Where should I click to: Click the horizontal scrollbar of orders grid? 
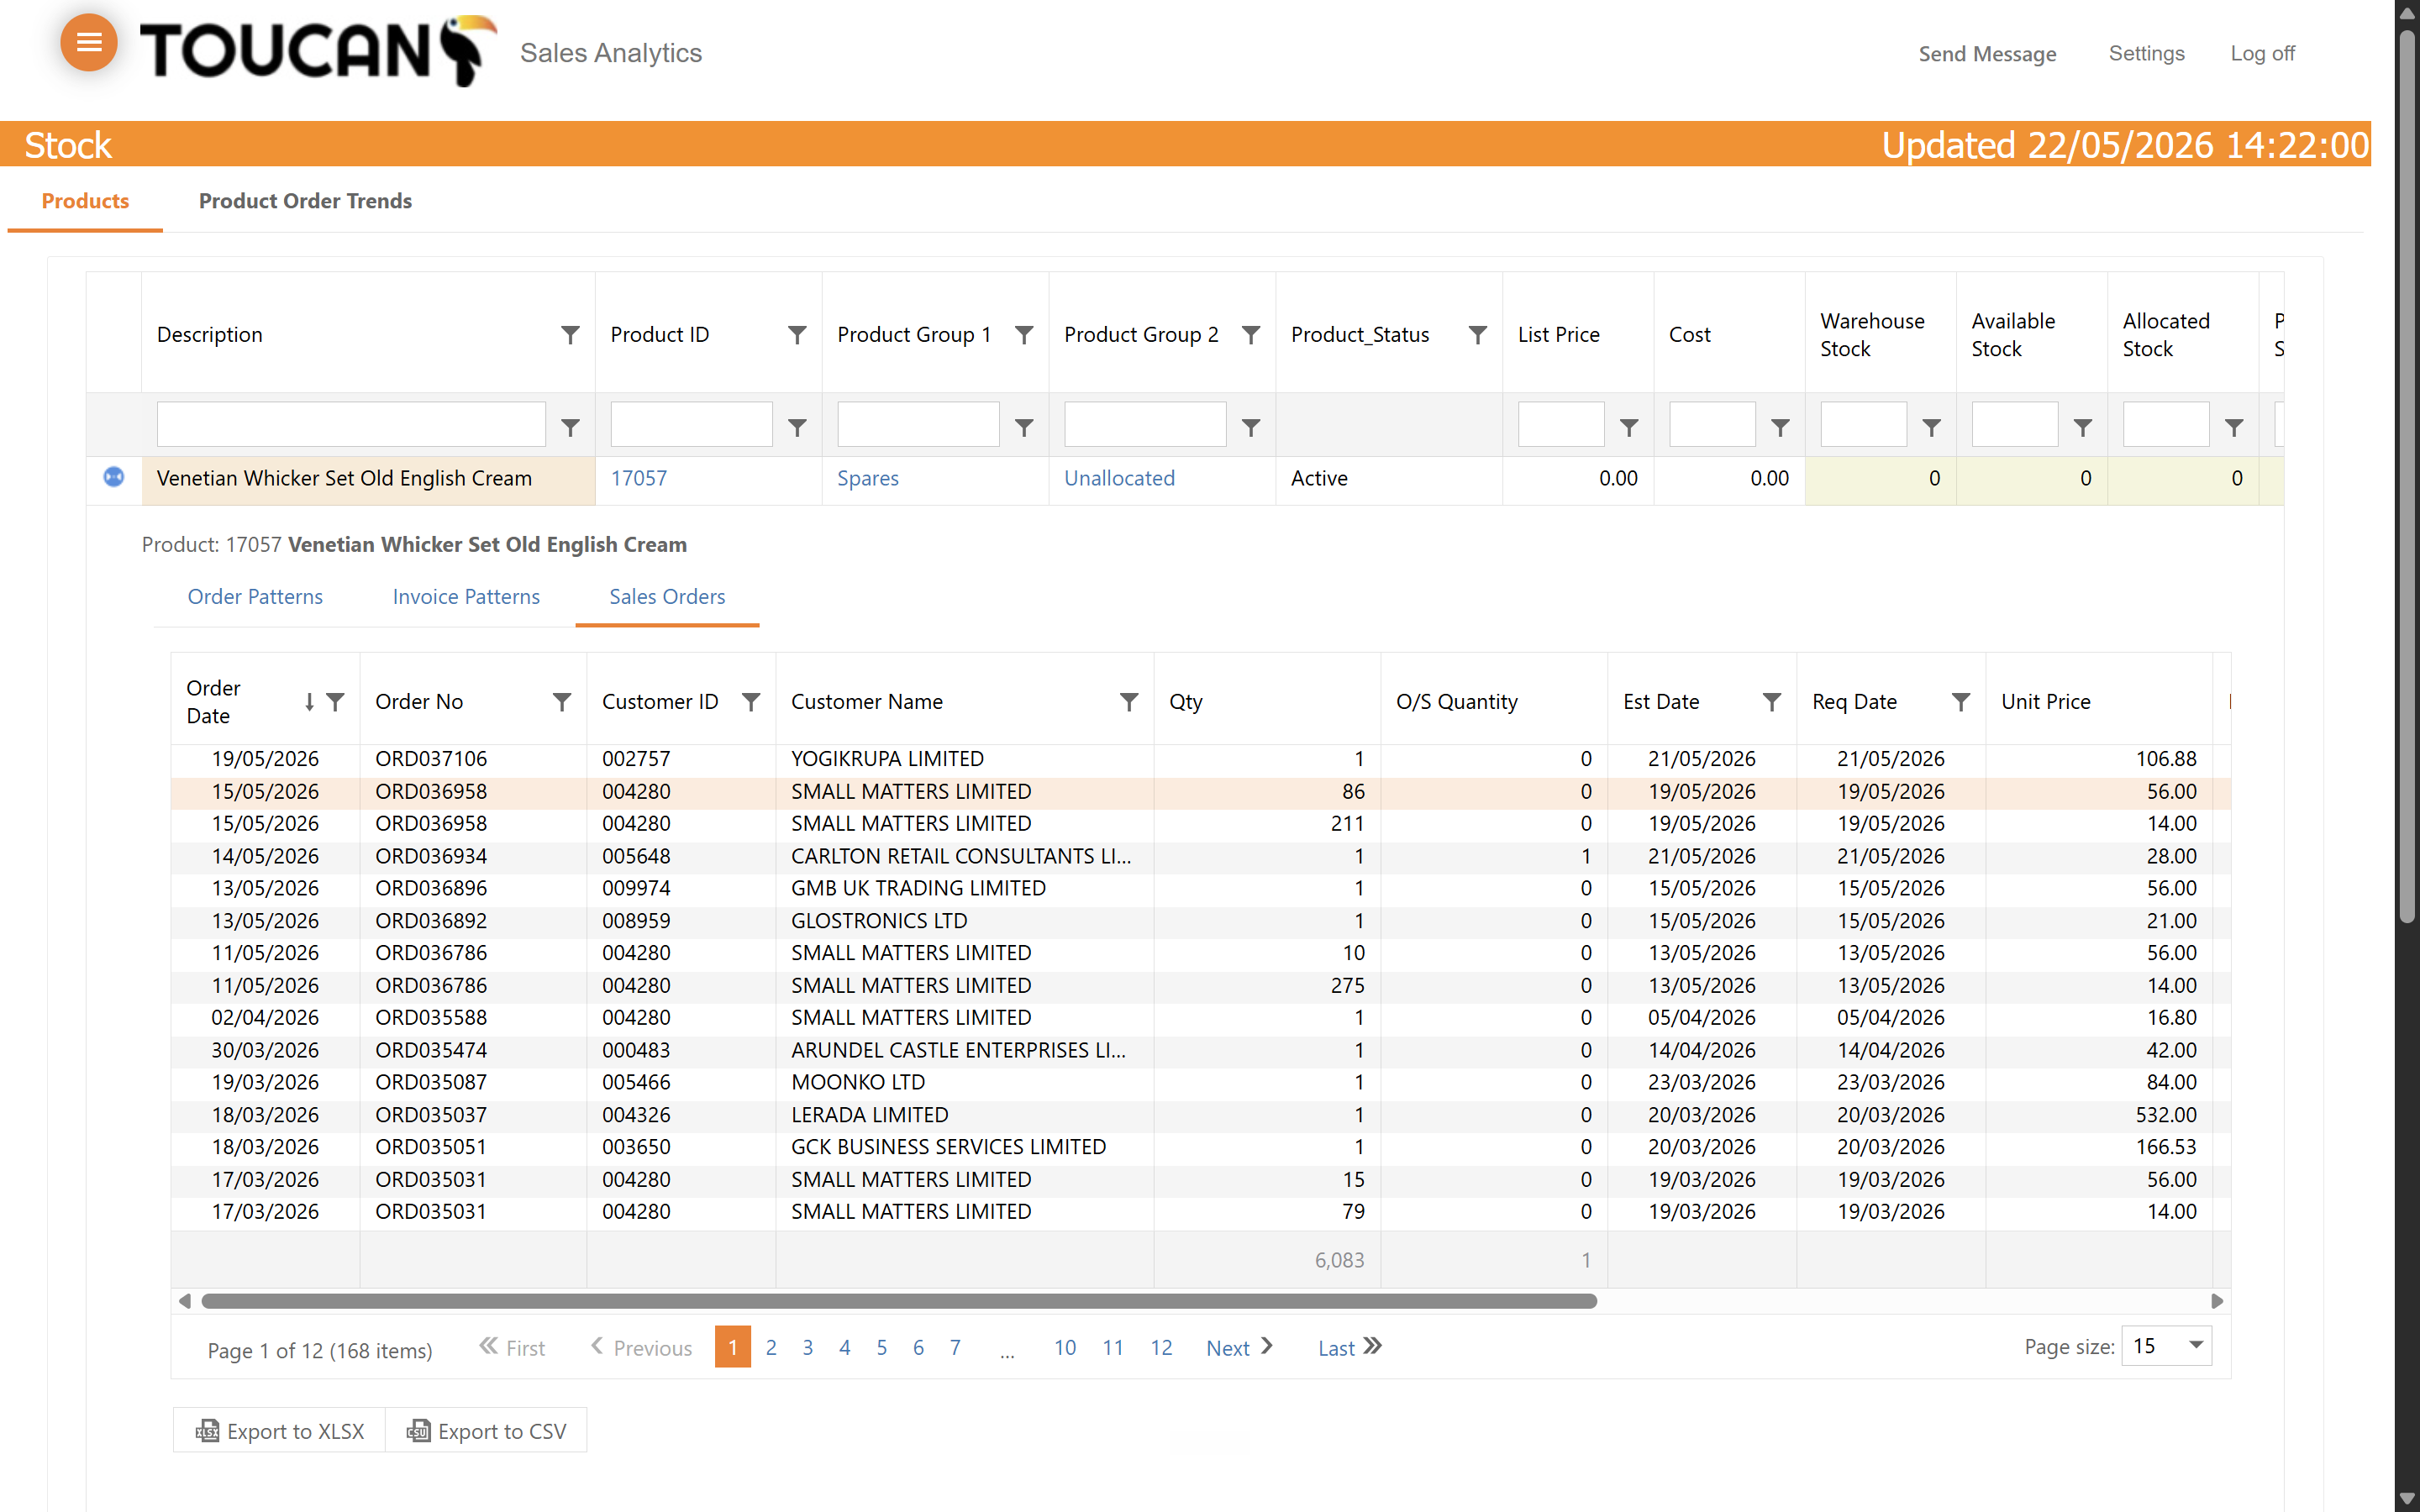pos(898,1301)
